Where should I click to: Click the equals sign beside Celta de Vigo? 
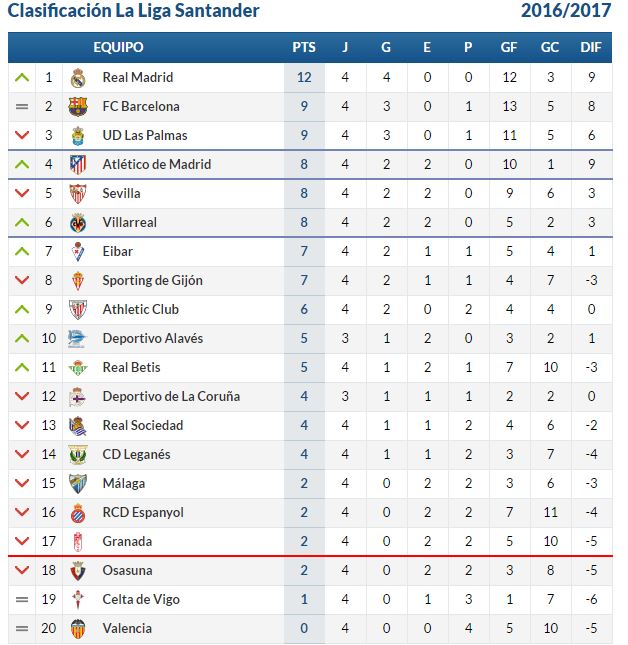click(x=22, y=599)
